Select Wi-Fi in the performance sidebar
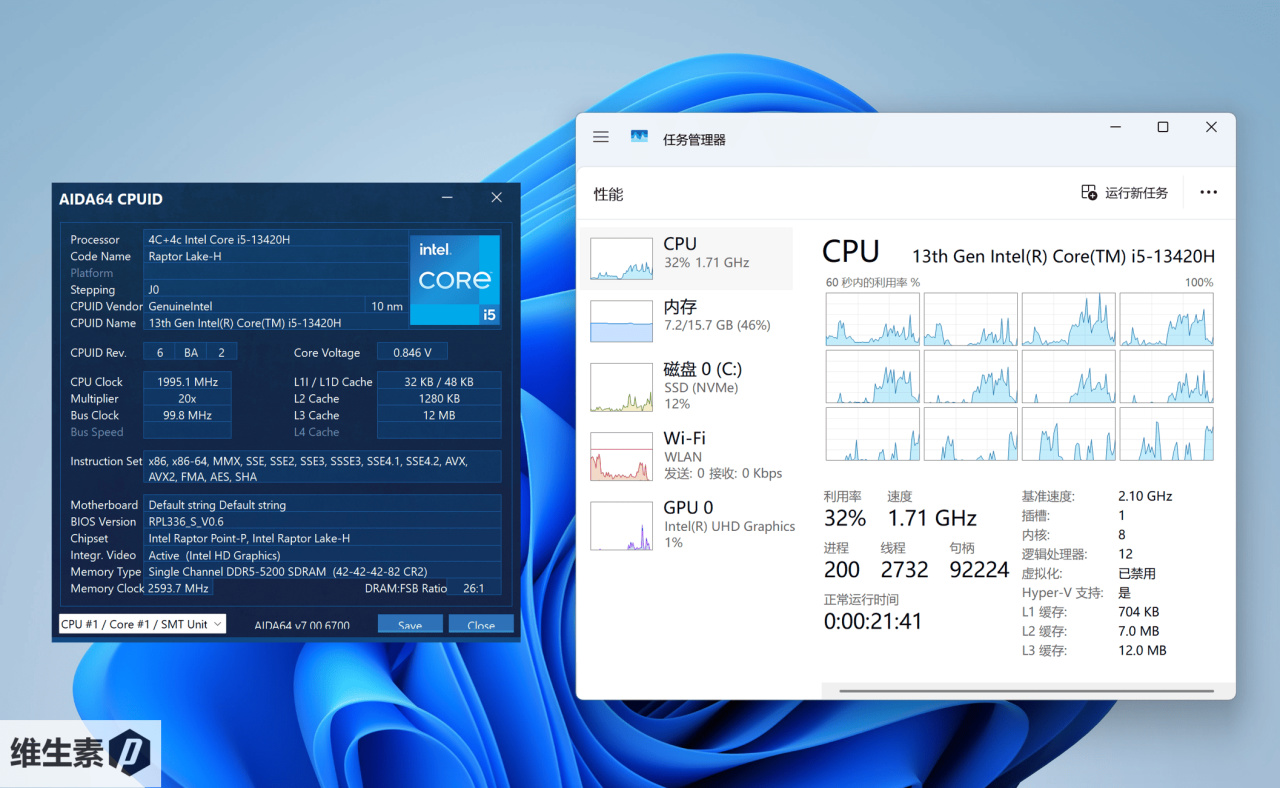The width and height of the screenshot is (1280, 788). pyautogui.click(x=686, y=456)
